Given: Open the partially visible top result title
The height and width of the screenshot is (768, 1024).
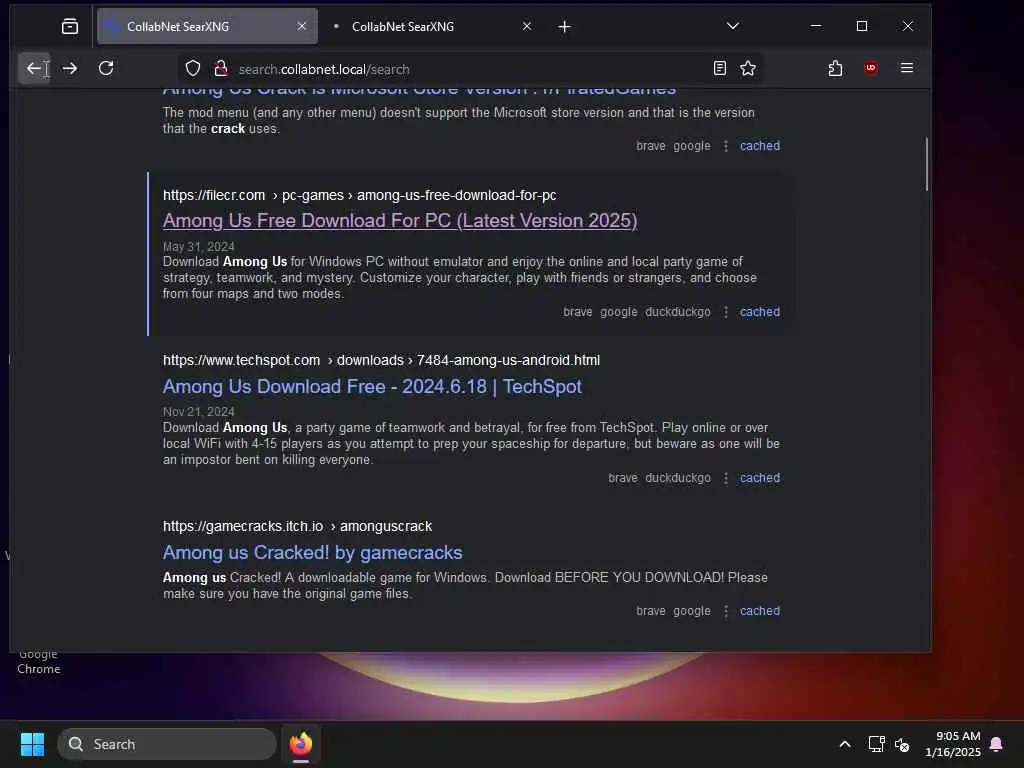Looking at the screenshot, I should [419, 90].
